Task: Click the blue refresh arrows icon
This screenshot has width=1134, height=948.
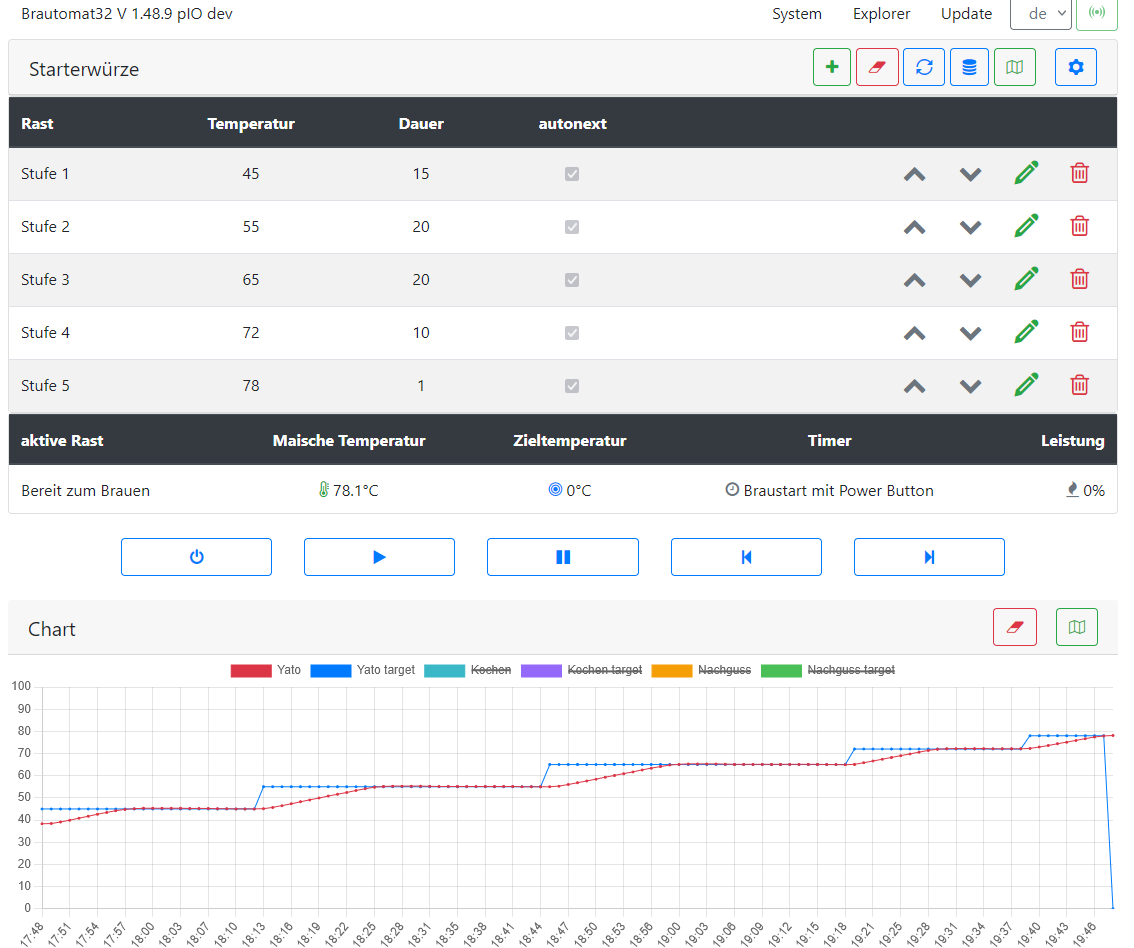Action: pos(924,68)
